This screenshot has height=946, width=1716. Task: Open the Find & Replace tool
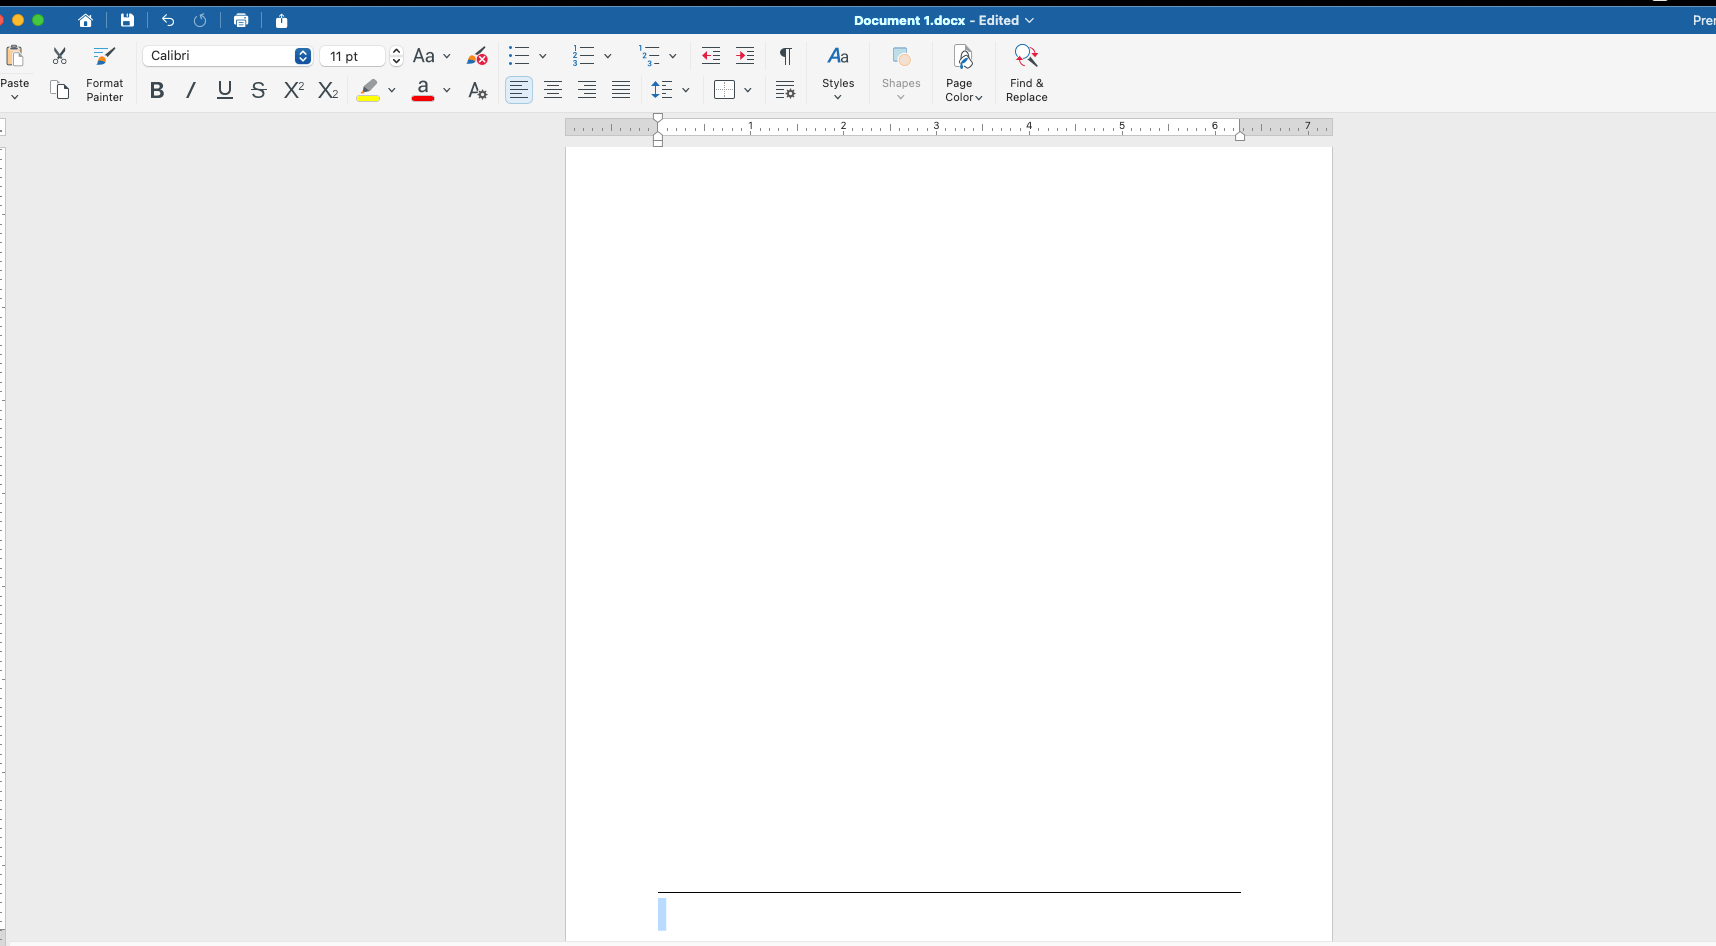click(x=1027, y=72)
